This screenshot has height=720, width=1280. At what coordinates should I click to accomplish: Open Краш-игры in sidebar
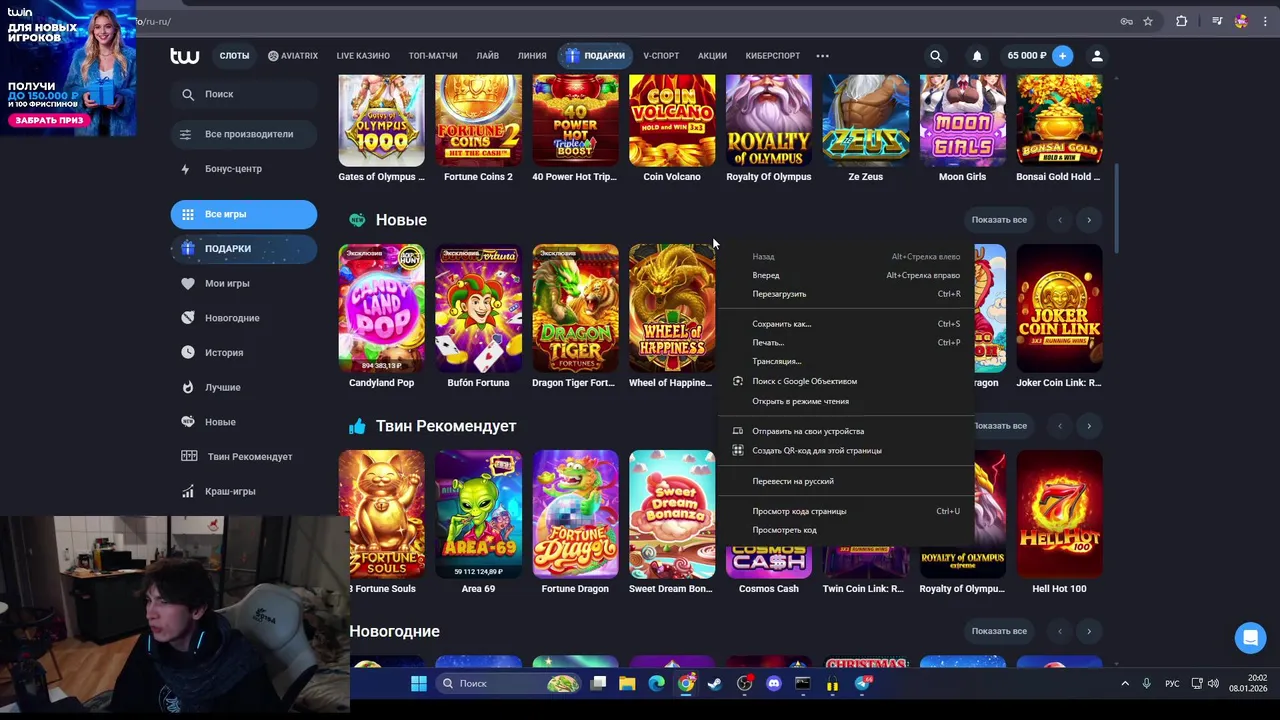coord(244,491)
